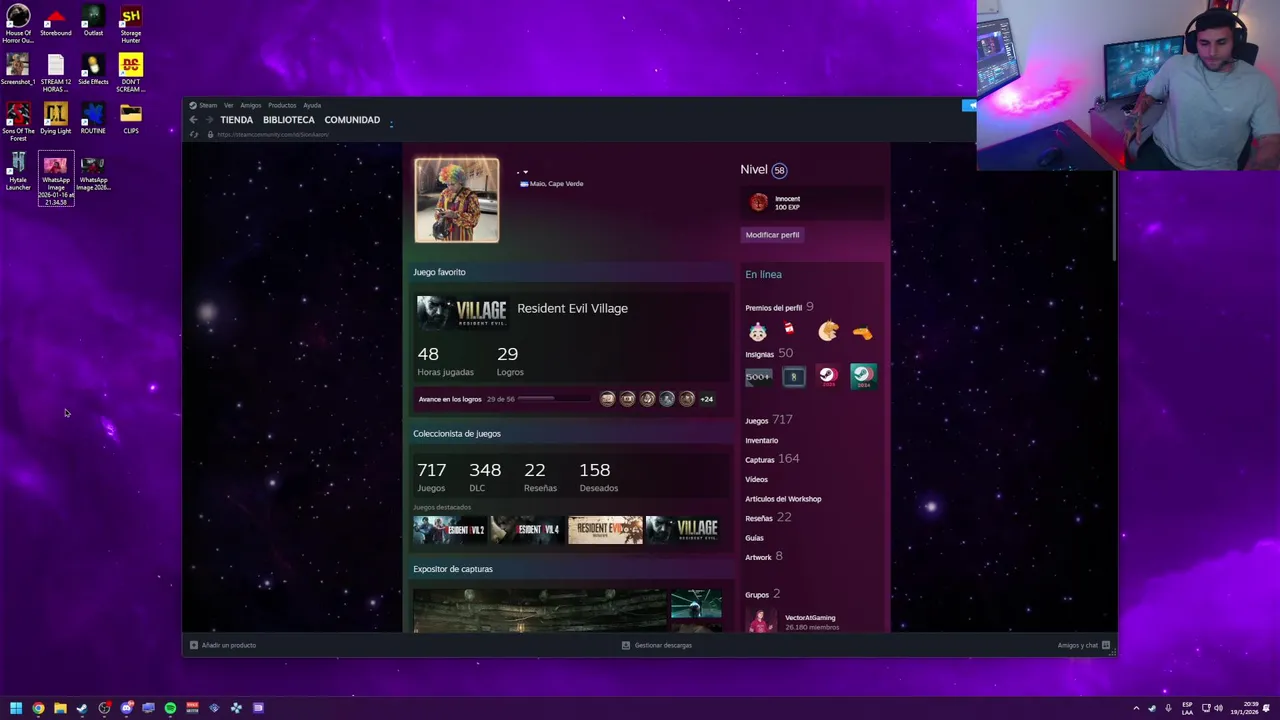
Task: Open the TIENDA tab
Action: click(x=236, y=120)
